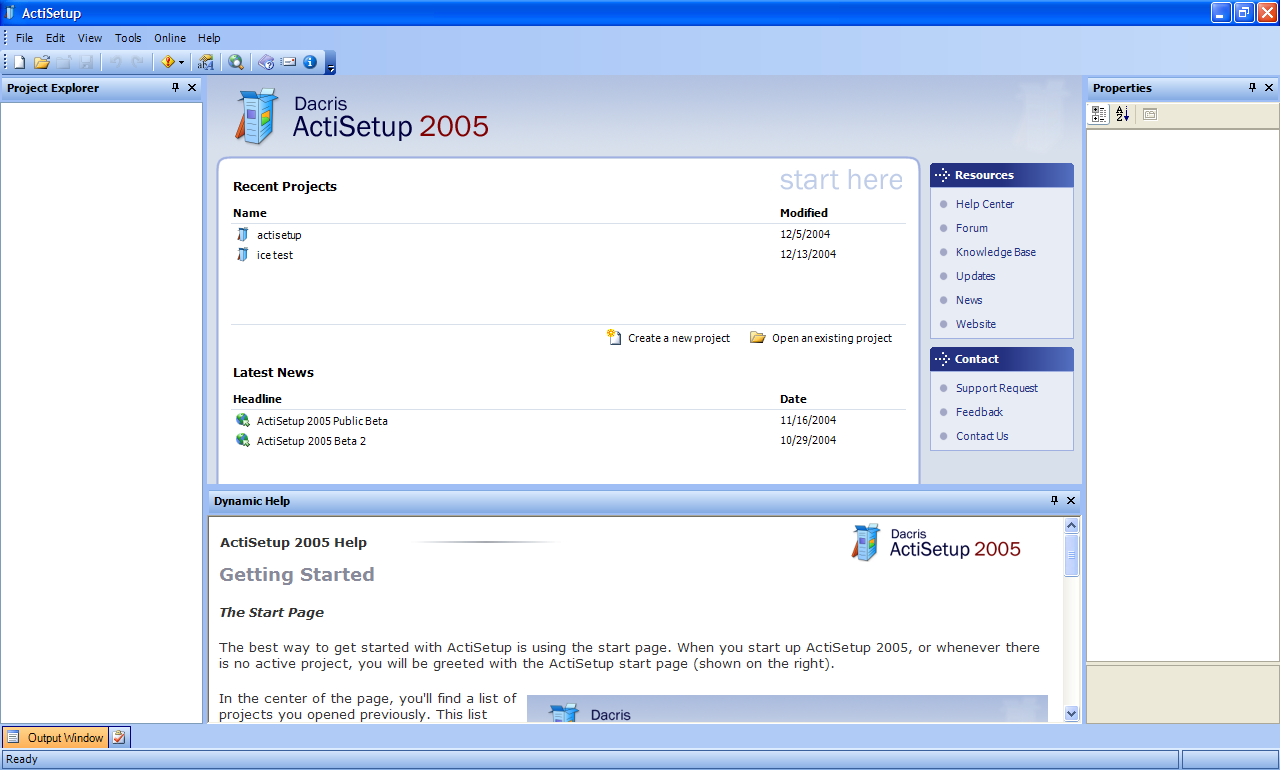This screenshot has height=770, width=1280.
Task: Click the '11/16/2004' news date
Action: point(808,420)
